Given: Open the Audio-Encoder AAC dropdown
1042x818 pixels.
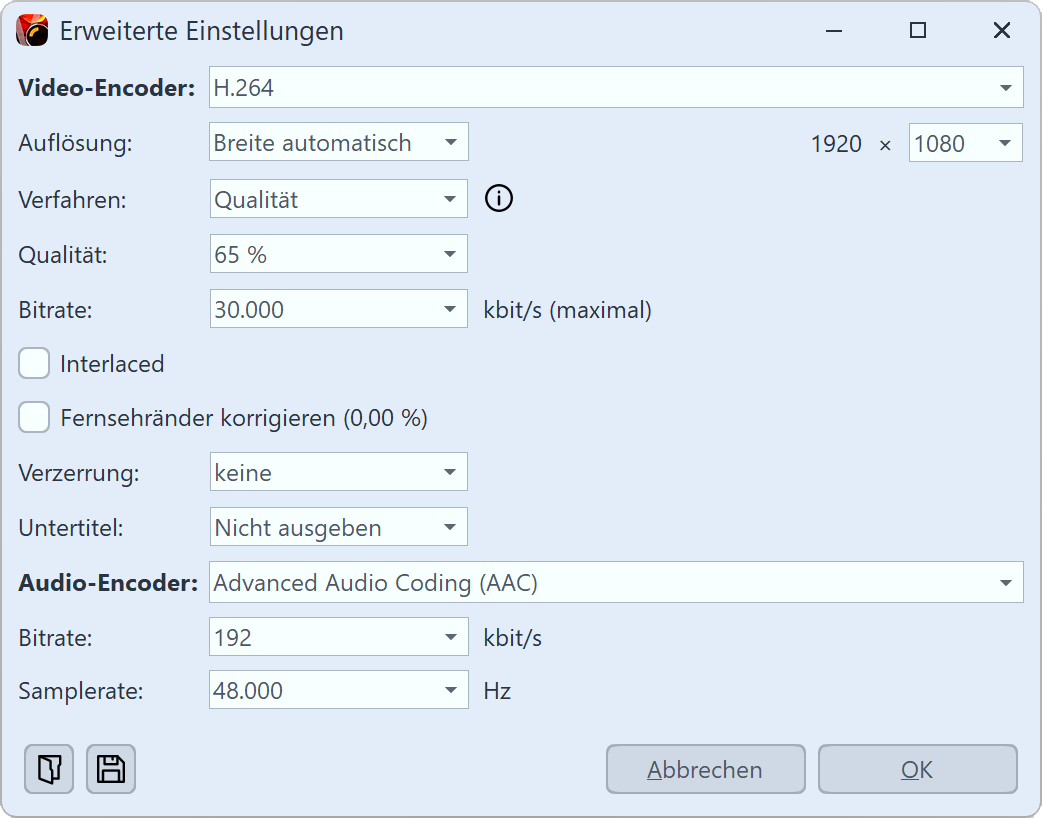Looking at the screenshot, I should pyautogui.click(x=615, y=583).
